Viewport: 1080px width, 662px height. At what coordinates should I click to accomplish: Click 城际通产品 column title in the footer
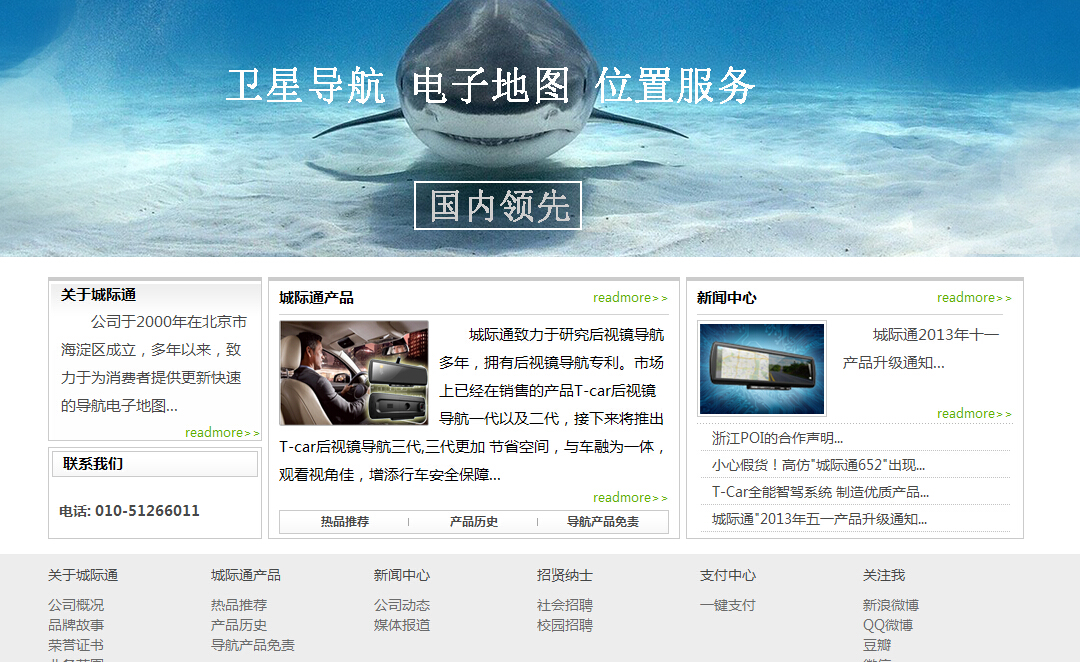246,575
